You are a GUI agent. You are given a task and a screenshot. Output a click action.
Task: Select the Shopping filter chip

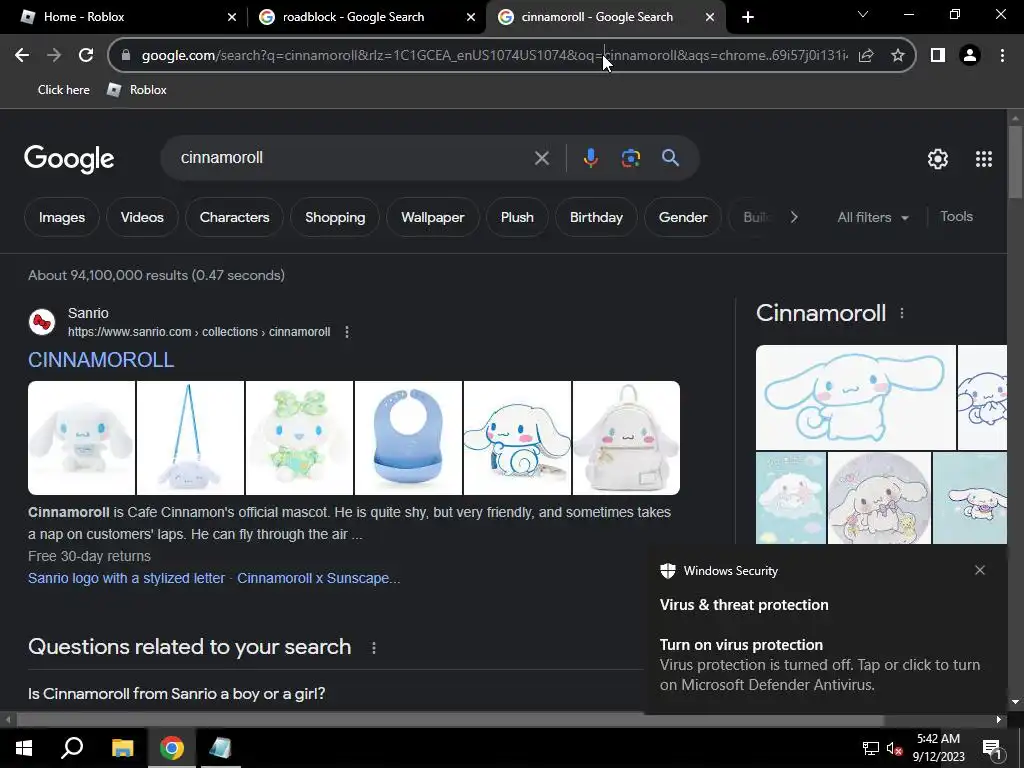click(335, 217)
